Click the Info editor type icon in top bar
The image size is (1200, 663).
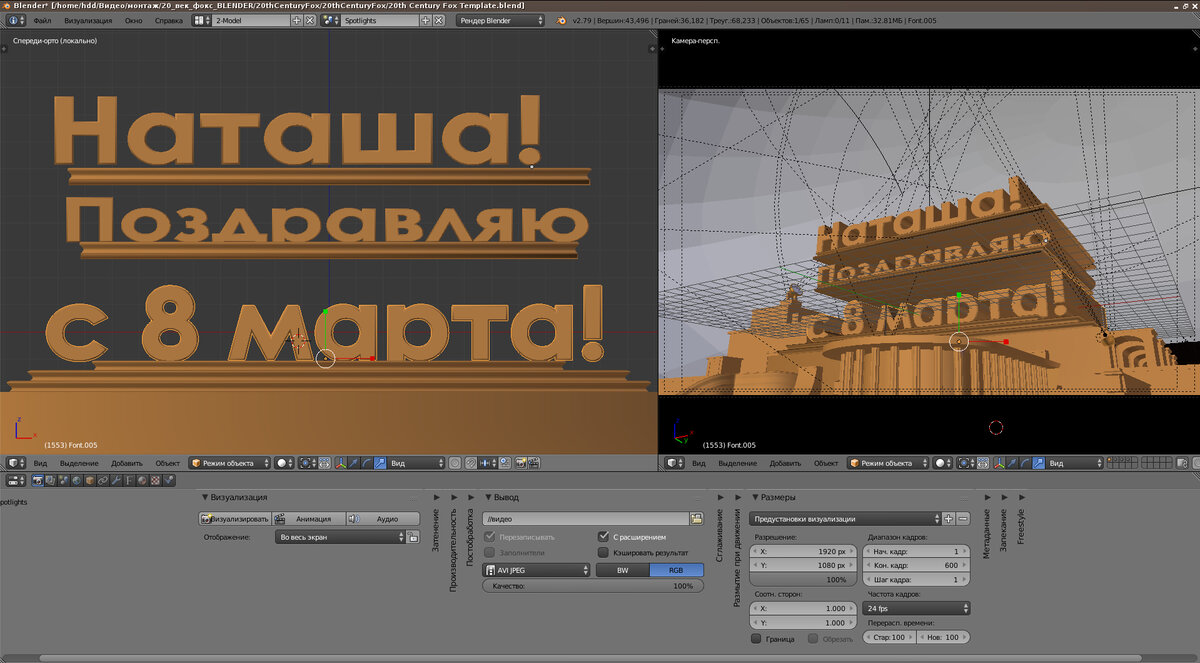click(x=15, y=20)
